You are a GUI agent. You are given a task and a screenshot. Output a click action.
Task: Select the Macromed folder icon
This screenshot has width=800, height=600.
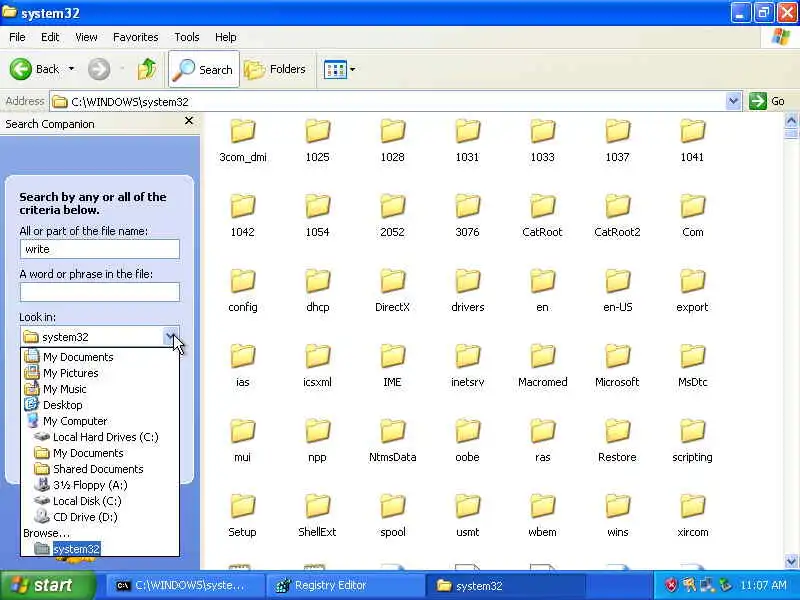pos(542,356)
